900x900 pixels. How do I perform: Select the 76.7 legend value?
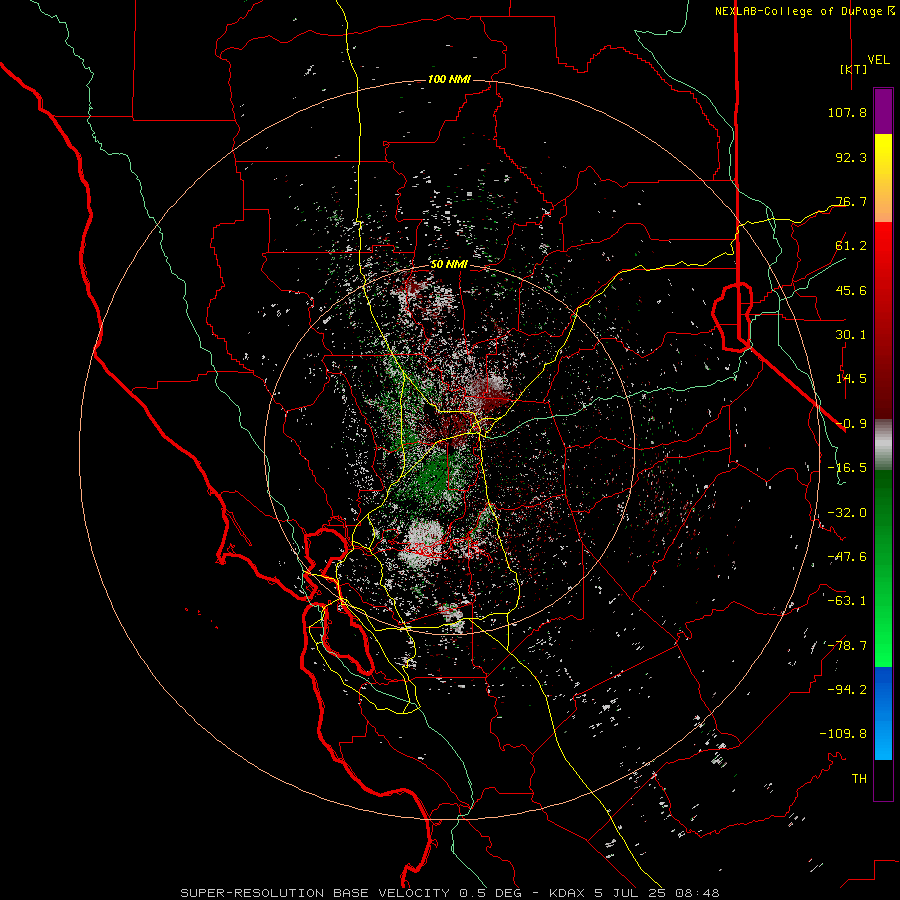[x=851, y=201]
